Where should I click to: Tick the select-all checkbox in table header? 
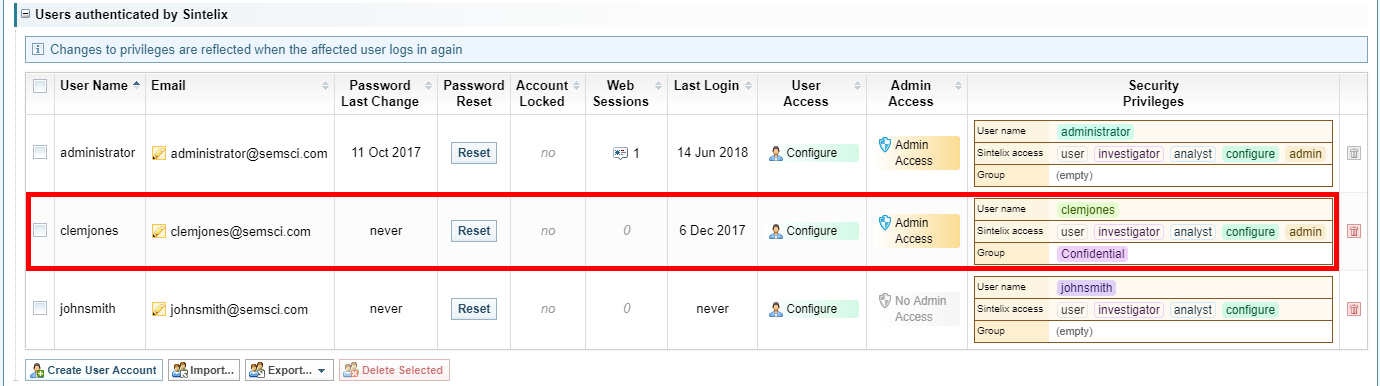[40, 86]
